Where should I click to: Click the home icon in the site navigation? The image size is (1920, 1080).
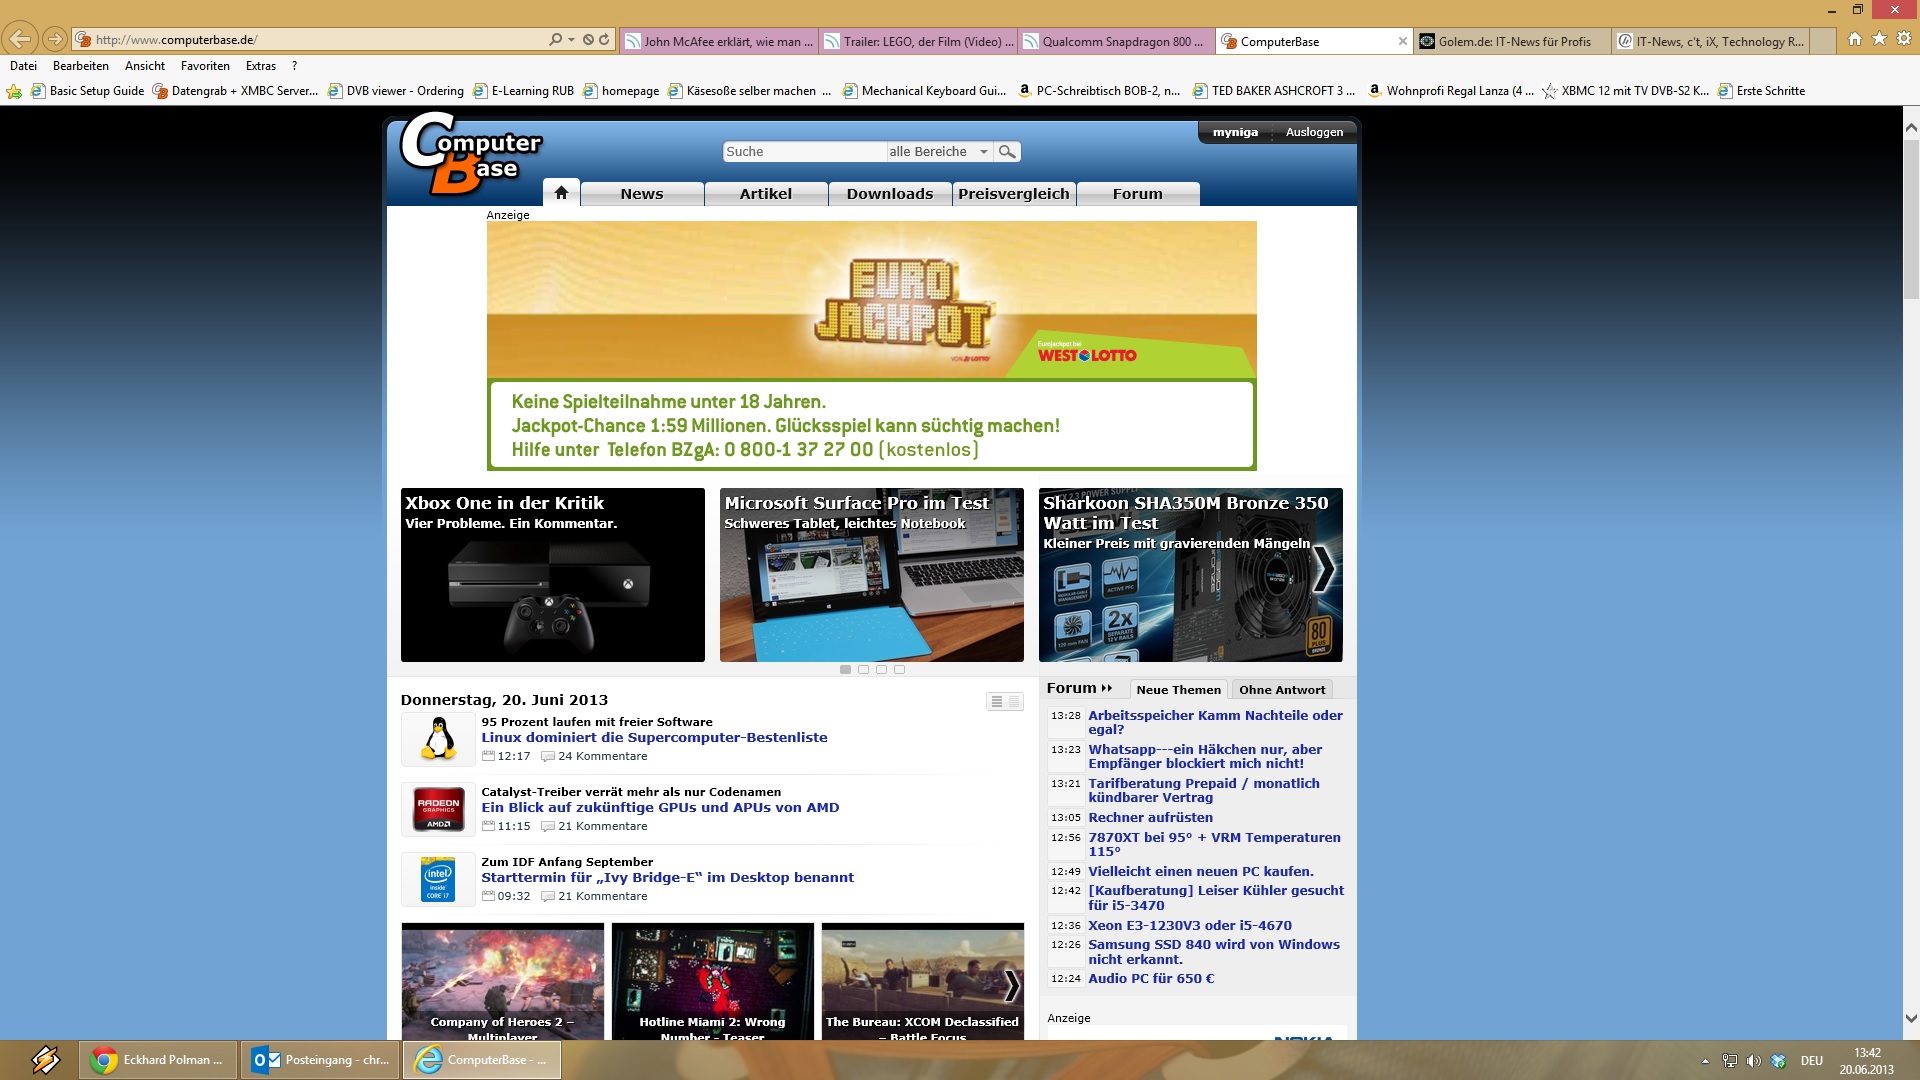point(561,193)
